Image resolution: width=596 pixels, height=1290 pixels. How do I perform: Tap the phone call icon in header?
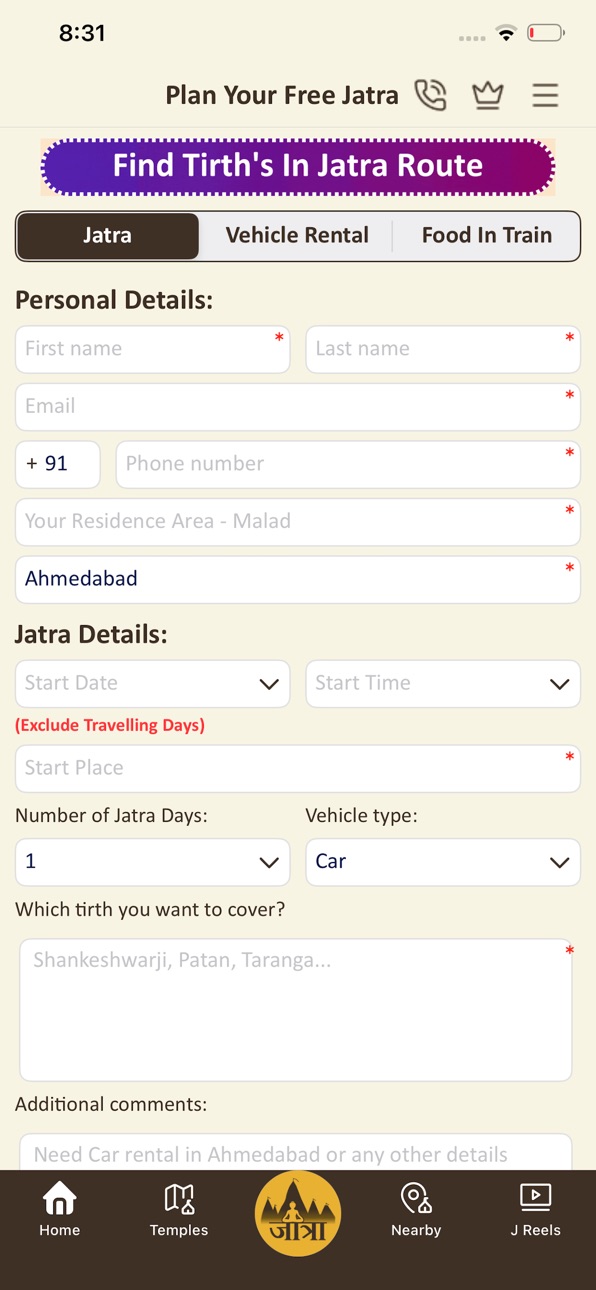[x=431, y=95]
